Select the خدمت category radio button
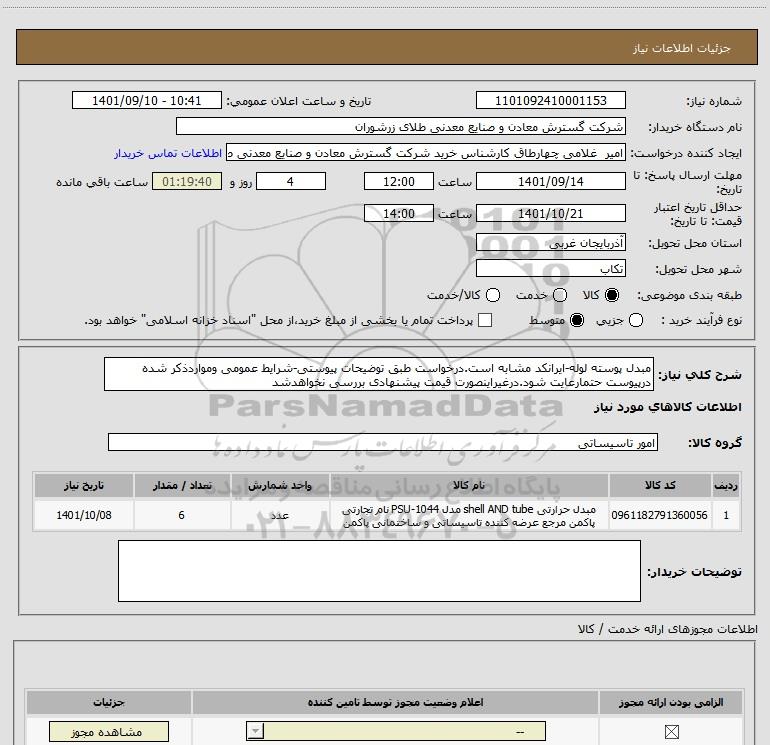The height and width of the screenshot is (745, 770). click(560, 295)
